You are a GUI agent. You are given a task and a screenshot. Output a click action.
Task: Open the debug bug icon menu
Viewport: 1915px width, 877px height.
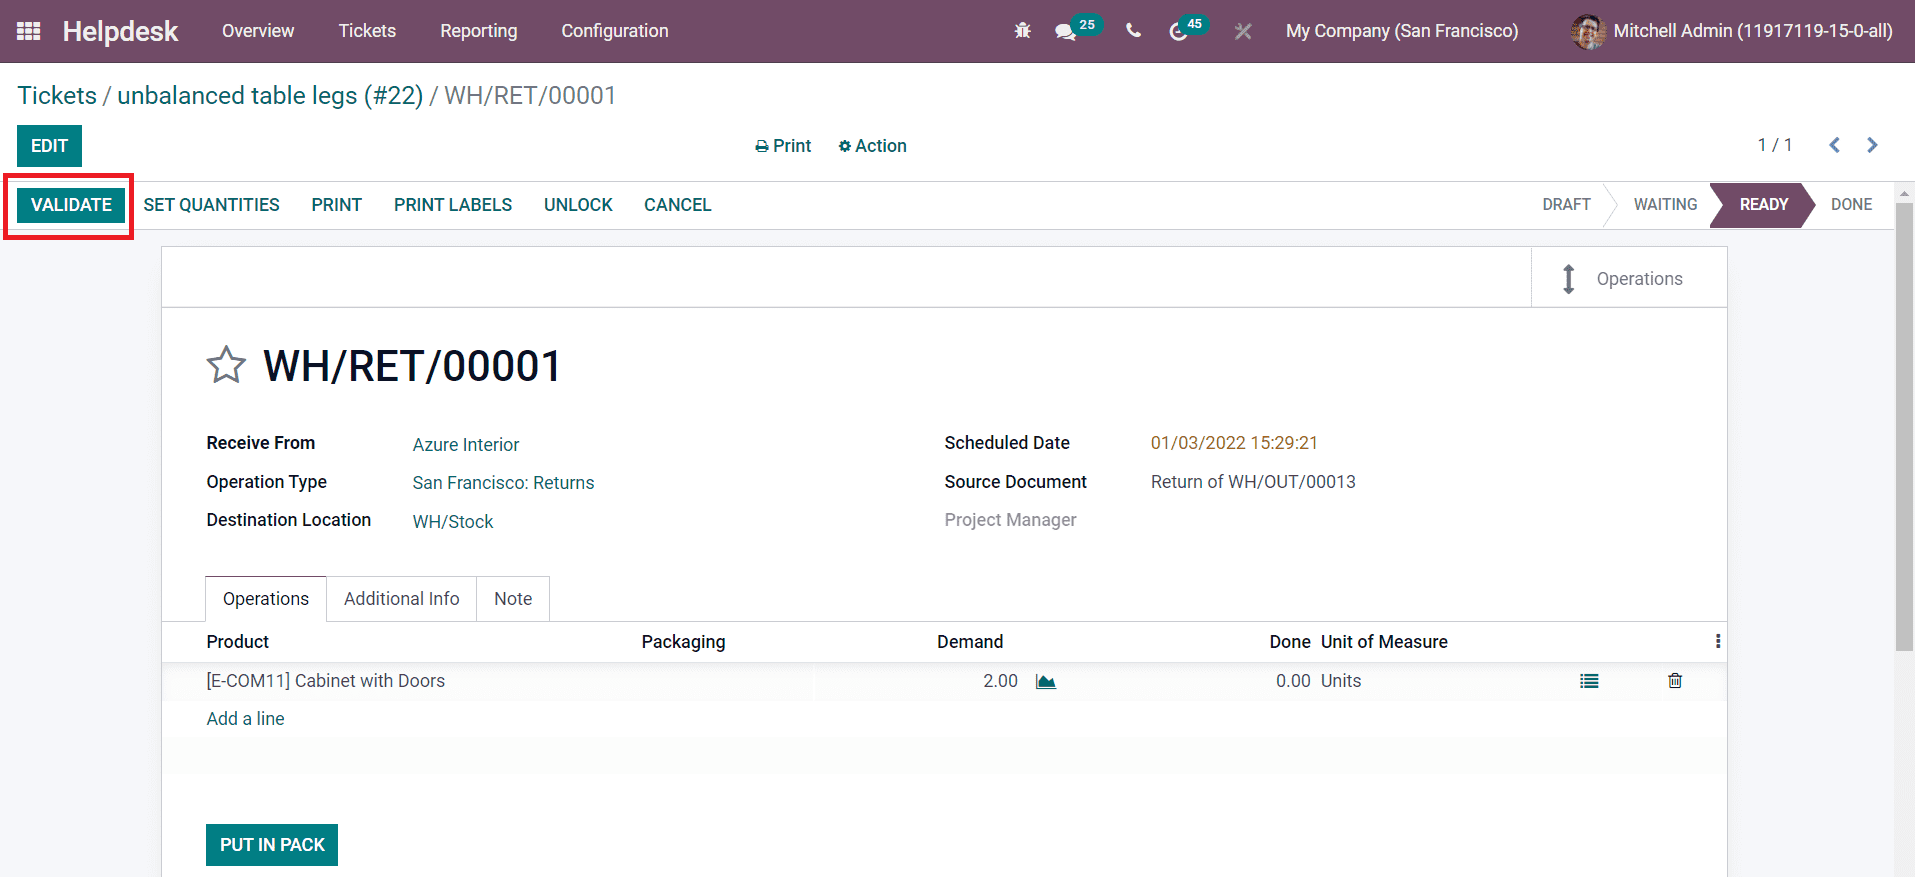[1022, 31]
